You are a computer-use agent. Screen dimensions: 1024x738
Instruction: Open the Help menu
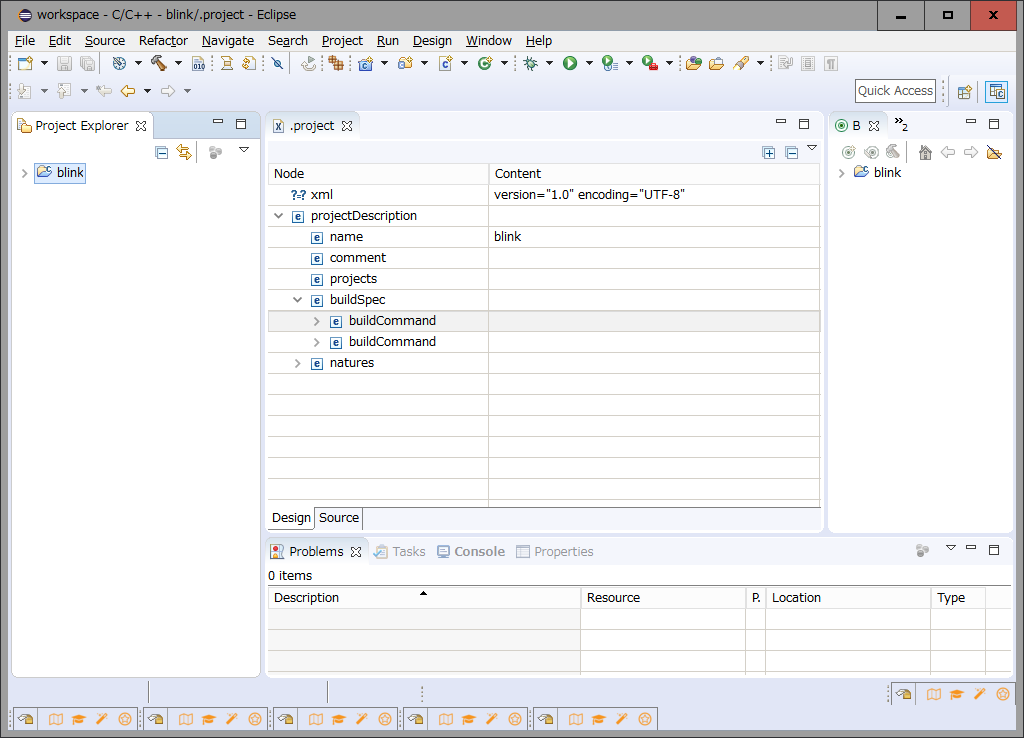pos(539,40)
